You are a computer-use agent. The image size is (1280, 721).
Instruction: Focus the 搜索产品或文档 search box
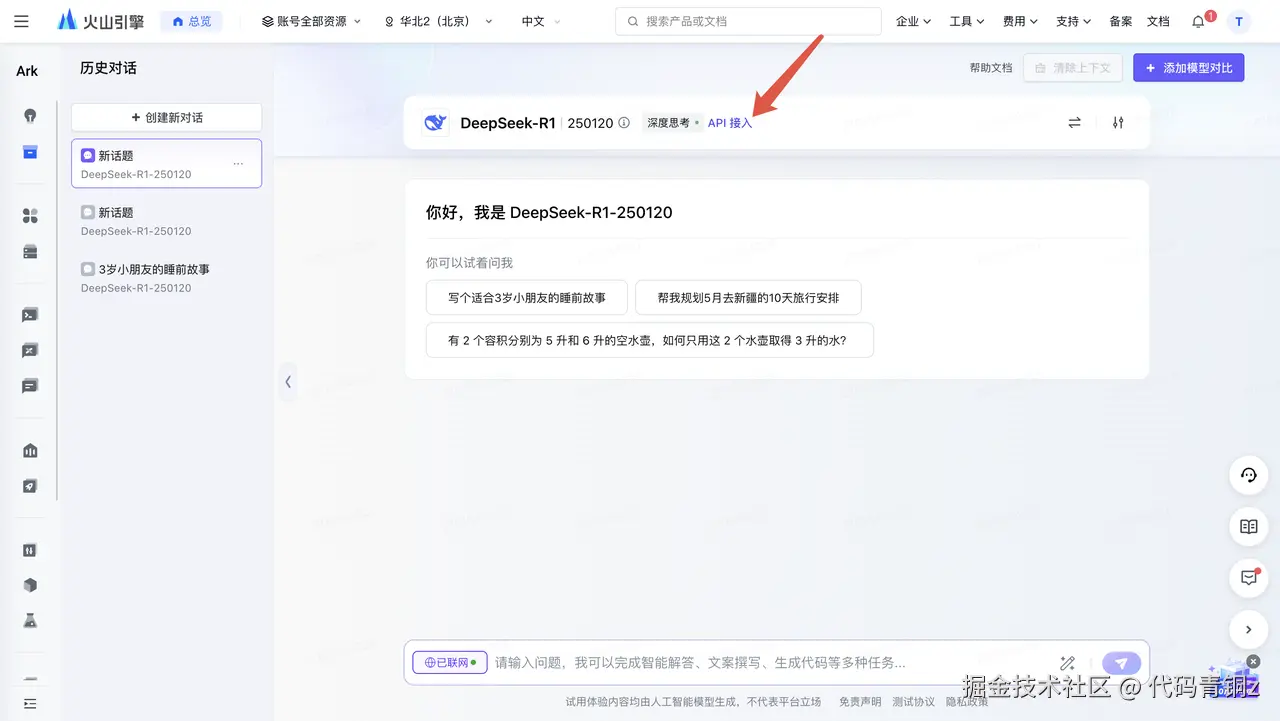[748, 21]
